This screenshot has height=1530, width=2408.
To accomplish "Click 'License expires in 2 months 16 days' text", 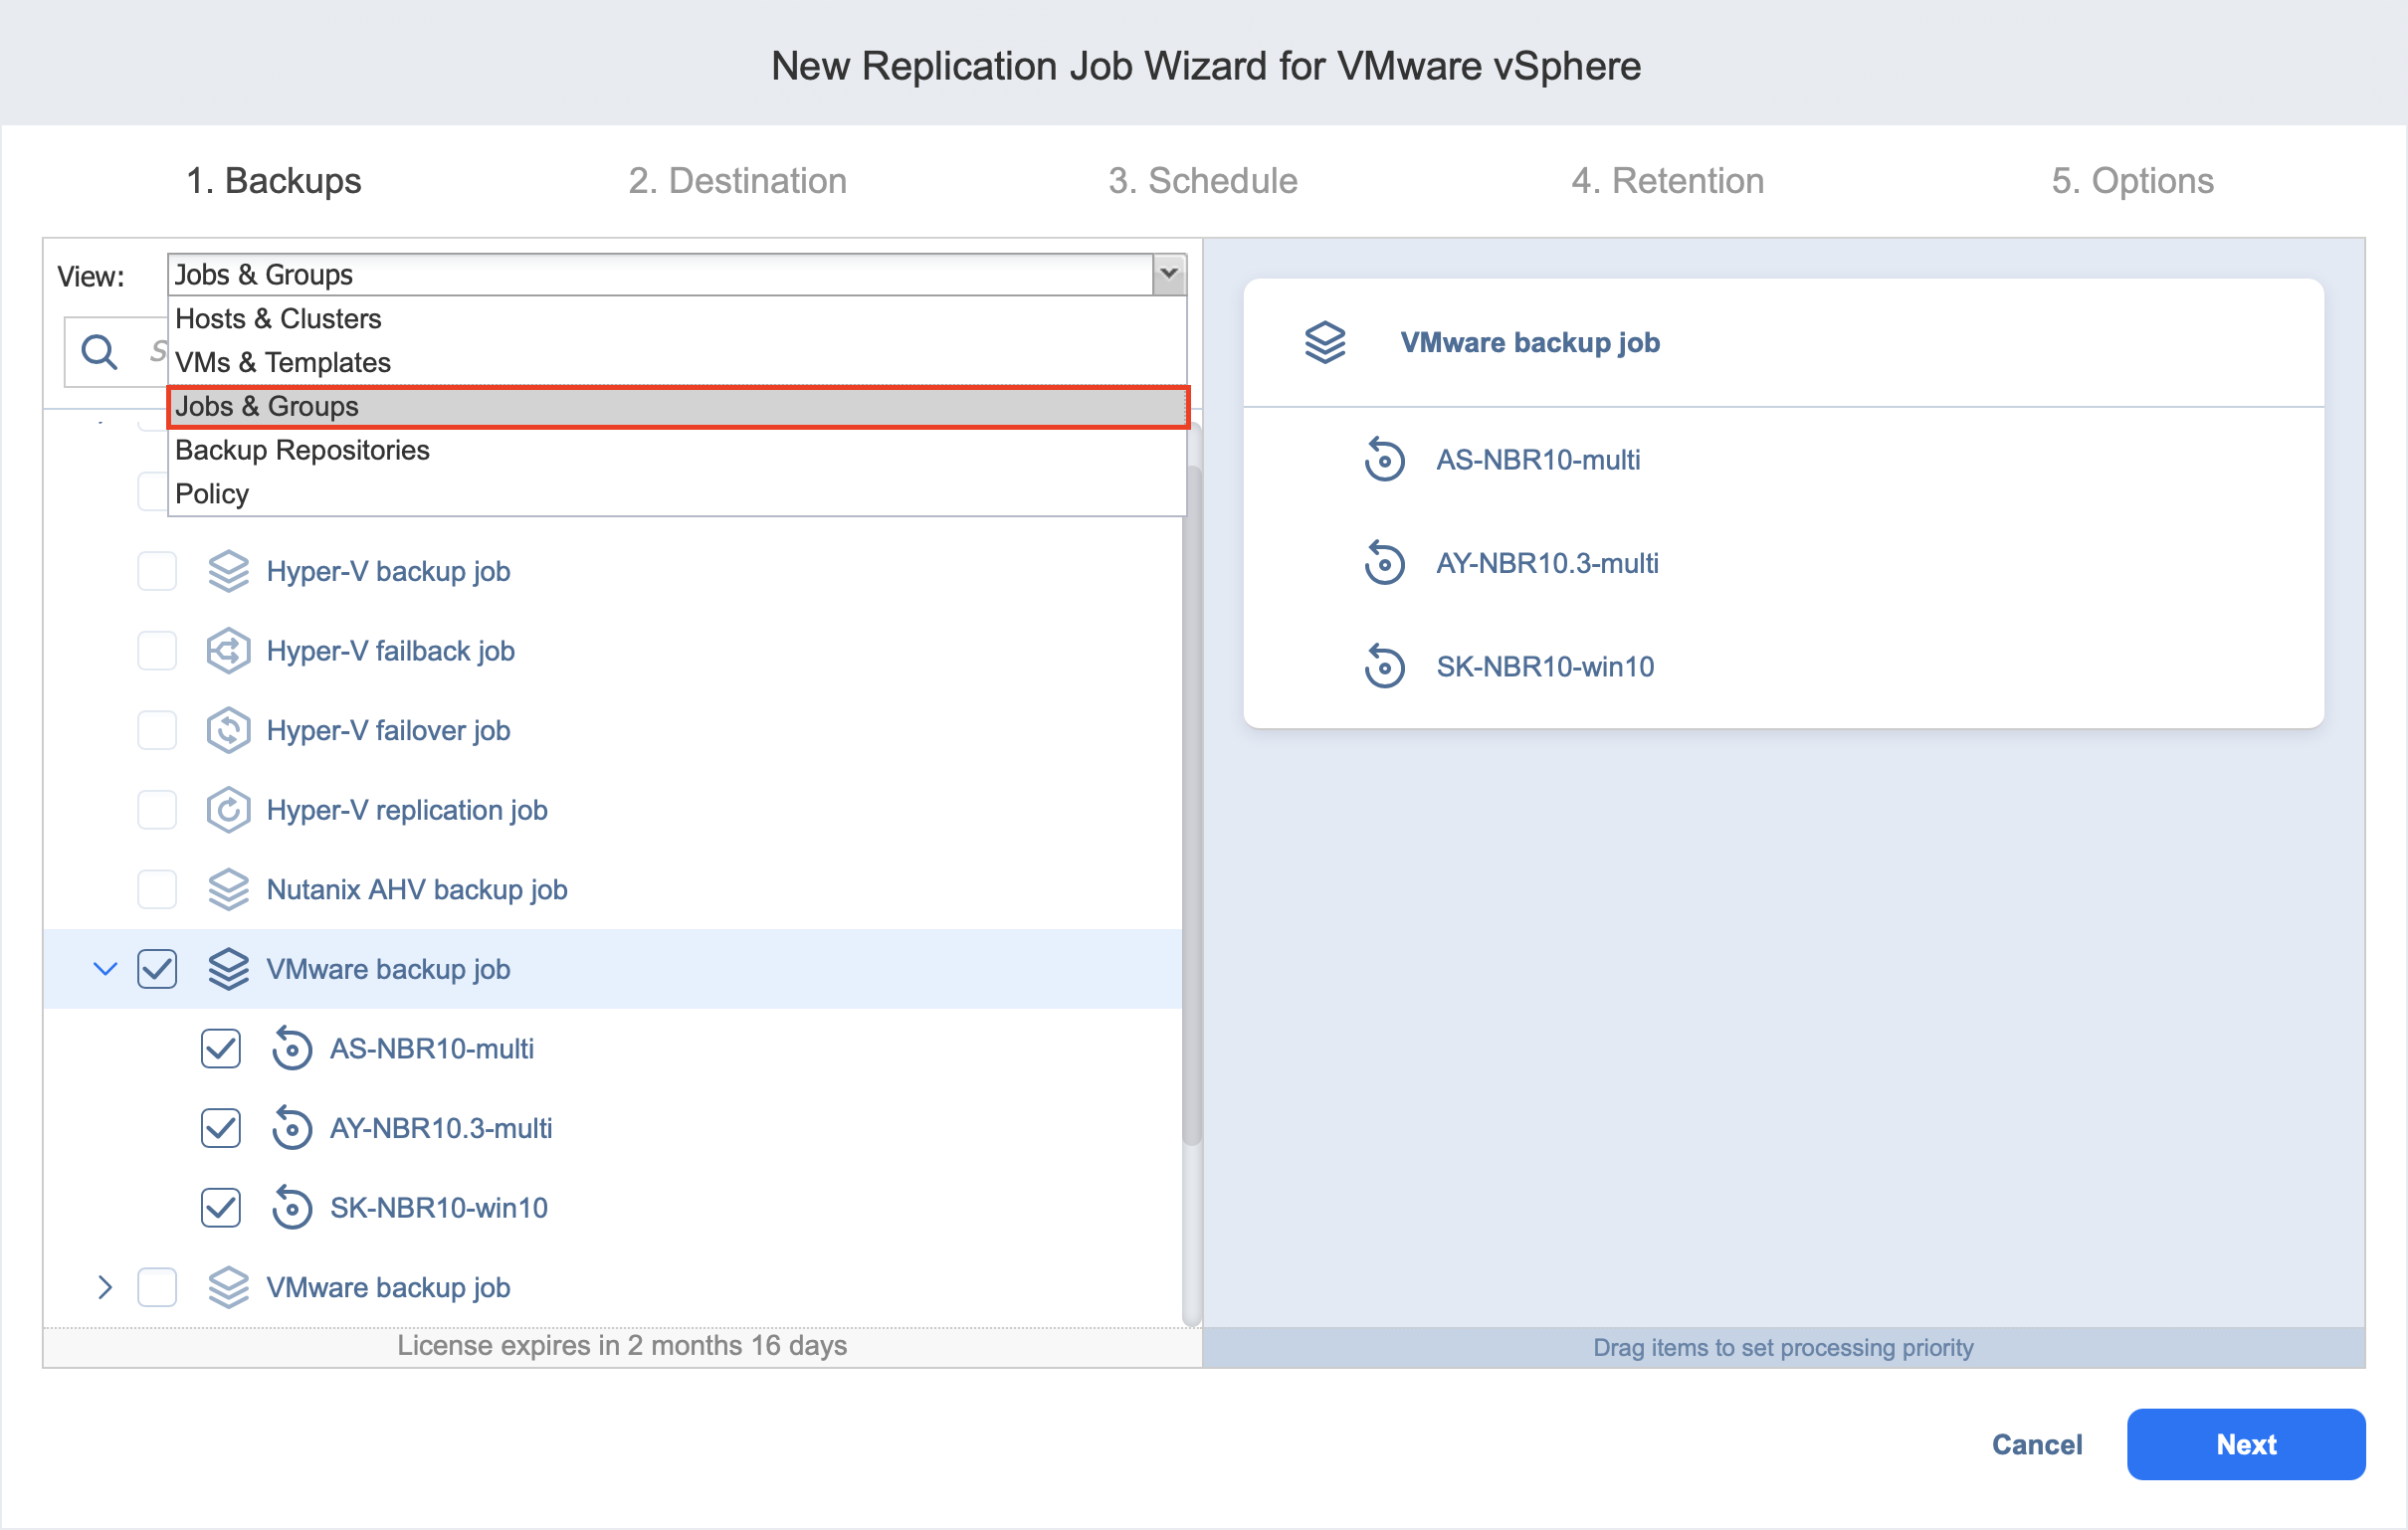I will coord(622,1345).
